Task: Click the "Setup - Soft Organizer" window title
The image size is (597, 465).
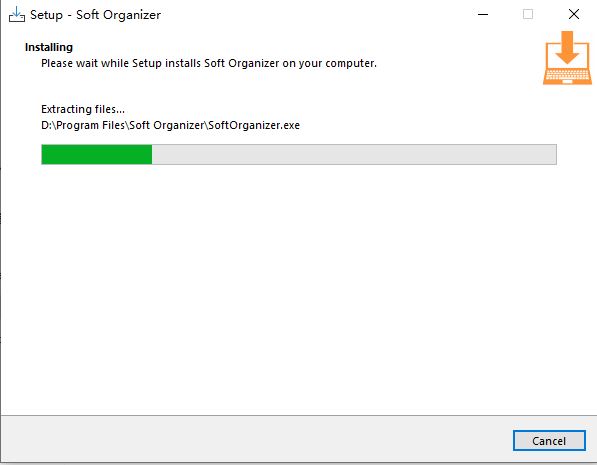Action: pos(95,15)
